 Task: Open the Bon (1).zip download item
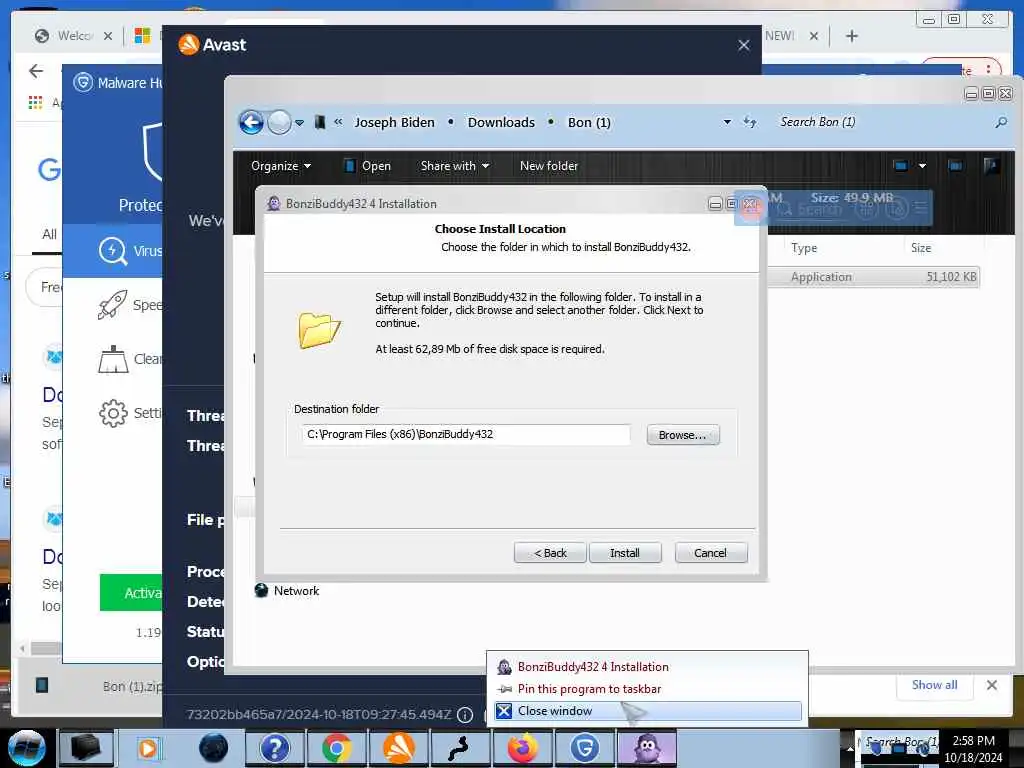click(x=98, y=686)
